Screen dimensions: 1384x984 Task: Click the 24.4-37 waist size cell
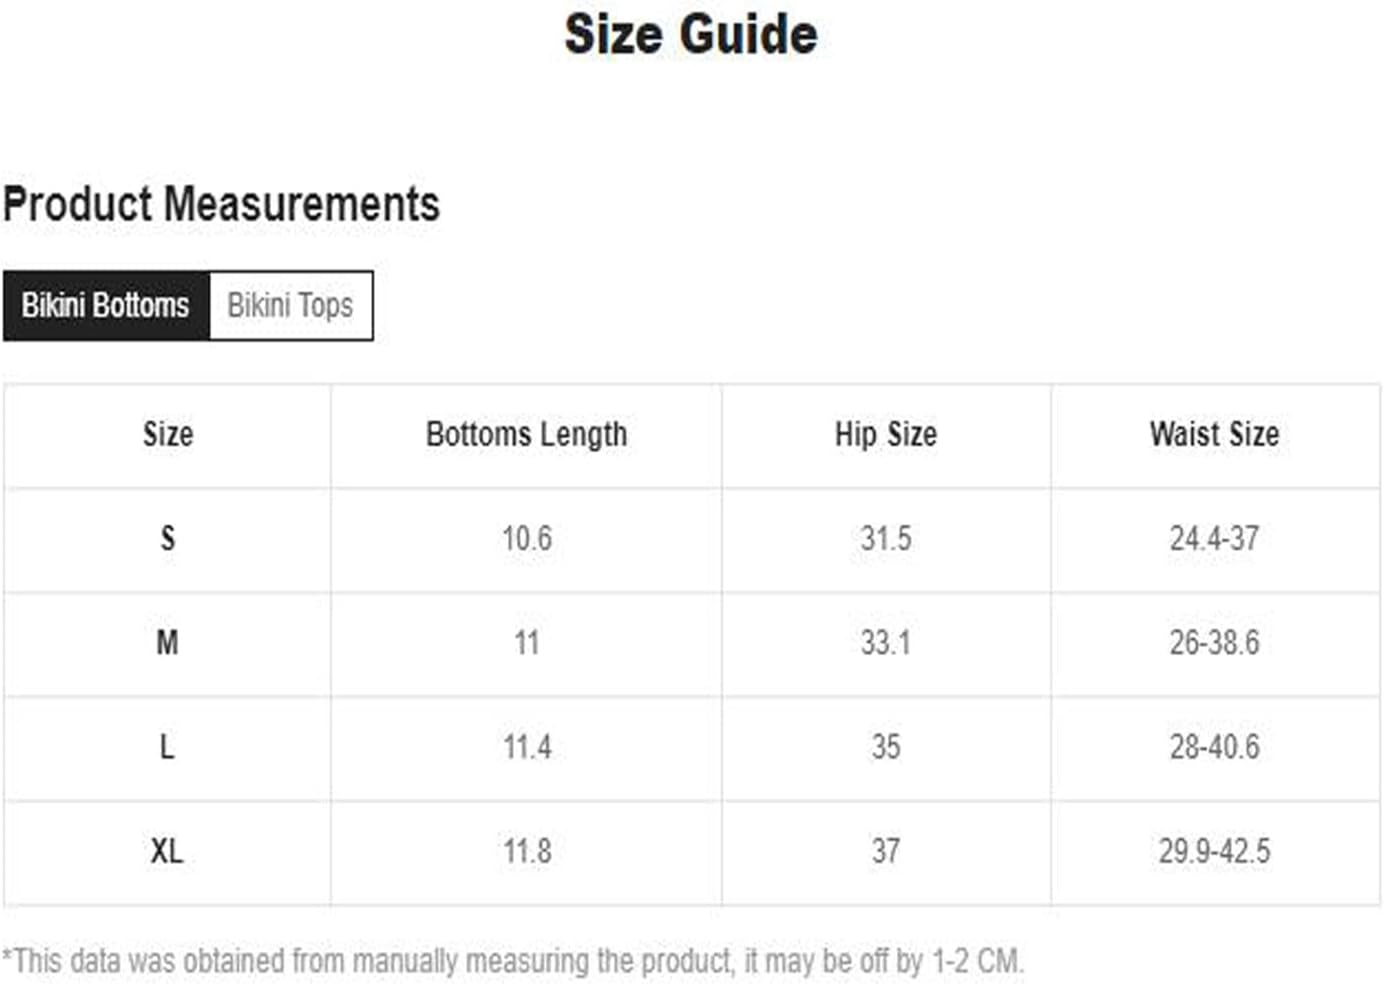[x=1215, y=539]
